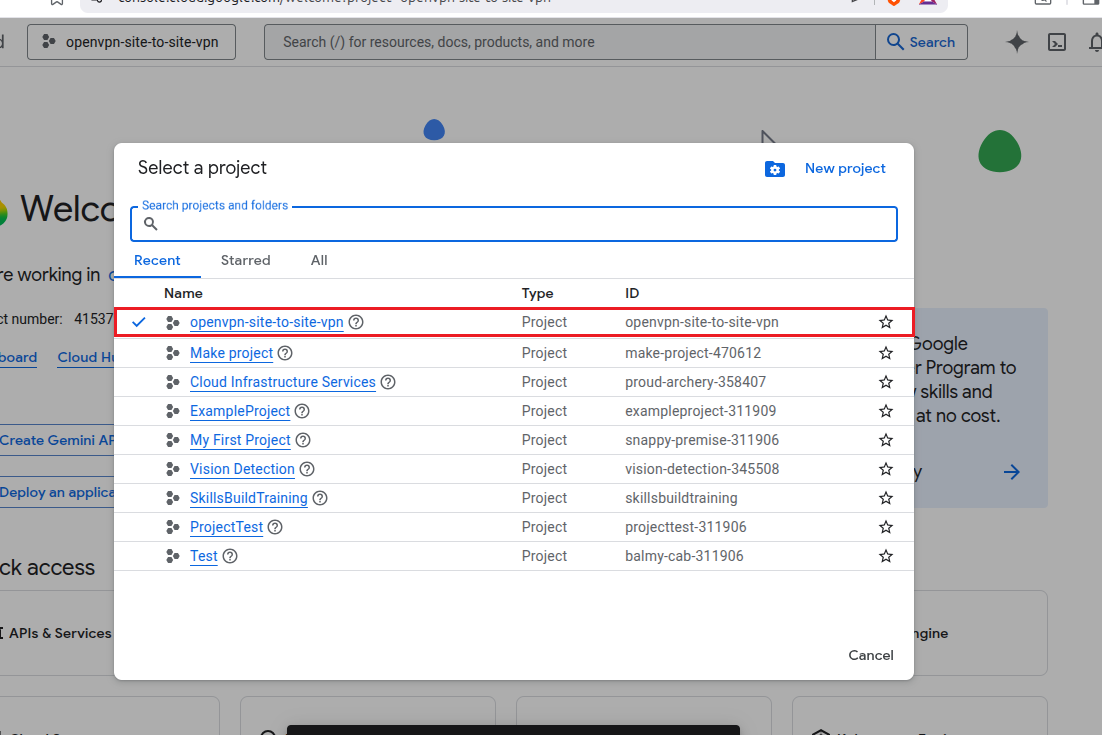This screenshot has width=1102, height=735.
Task: Click the top bar Search button
Action: 921,42
